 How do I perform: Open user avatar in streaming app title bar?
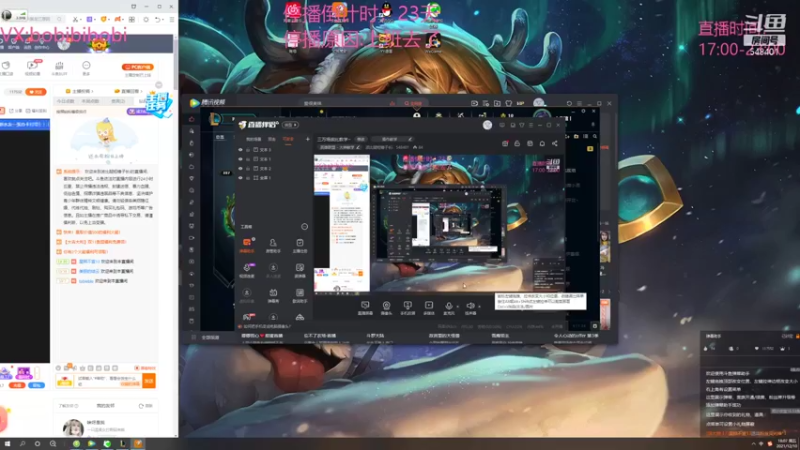487,125
